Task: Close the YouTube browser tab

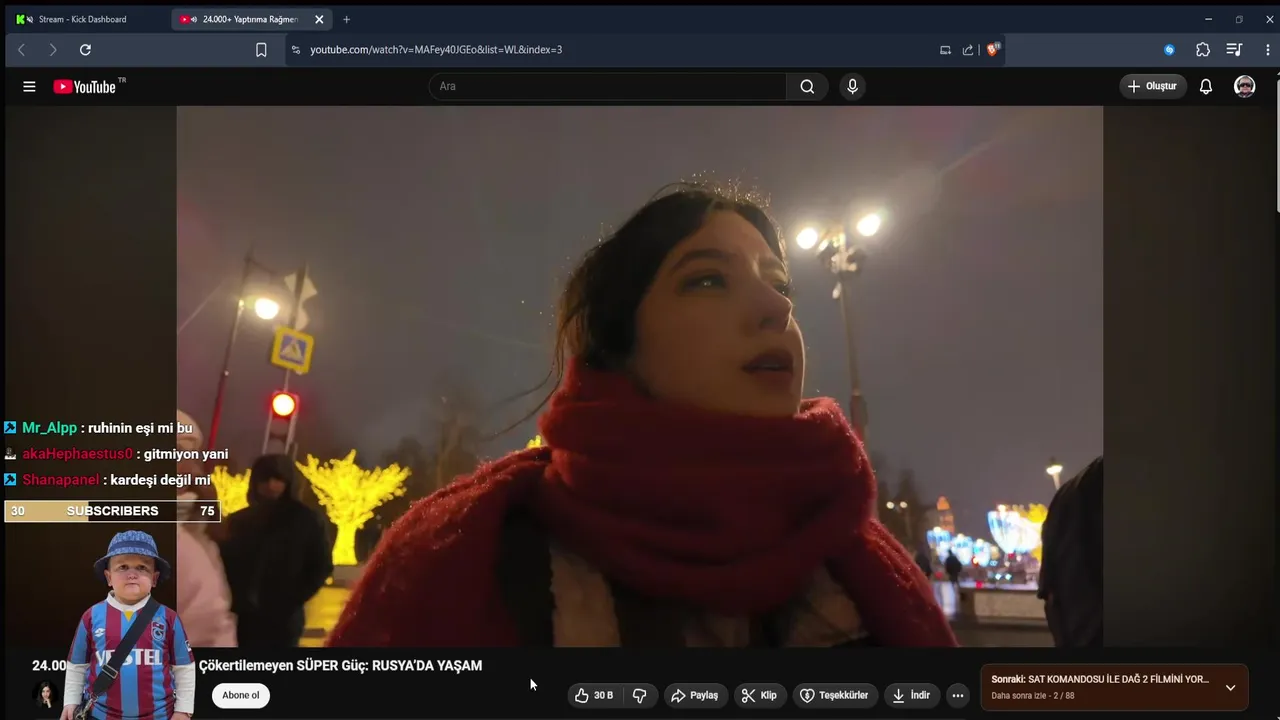Action: point(319,19)
